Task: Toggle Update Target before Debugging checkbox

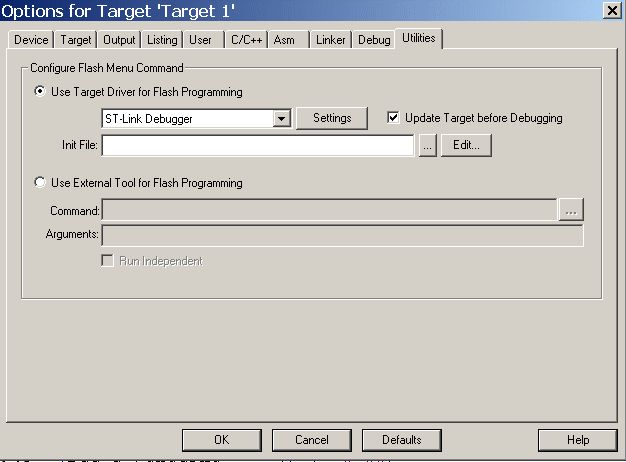Action: [x=393, y=118]
